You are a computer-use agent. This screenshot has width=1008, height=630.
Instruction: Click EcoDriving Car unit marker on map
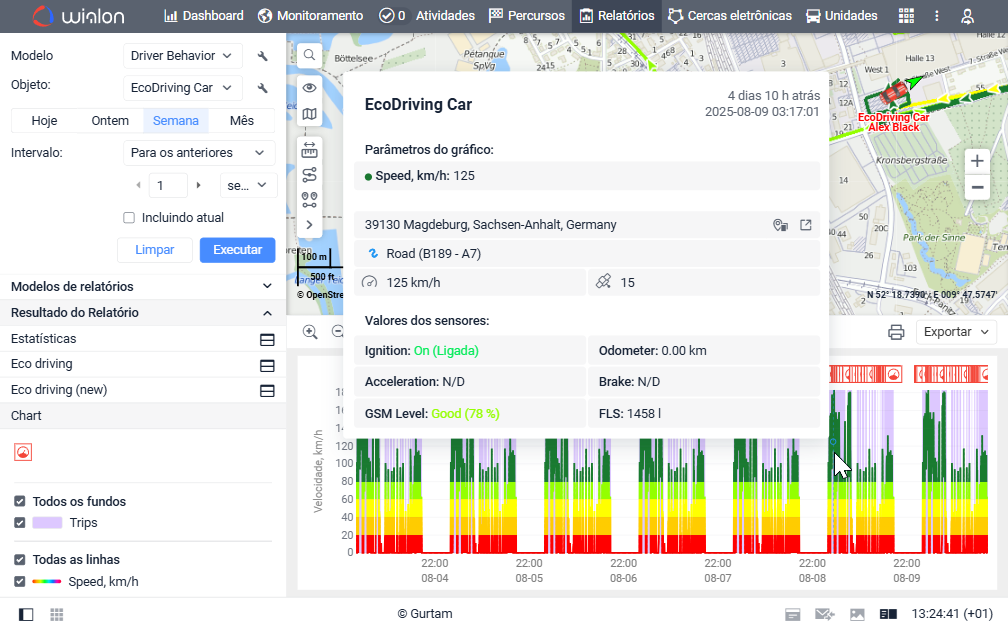point(893,94)
